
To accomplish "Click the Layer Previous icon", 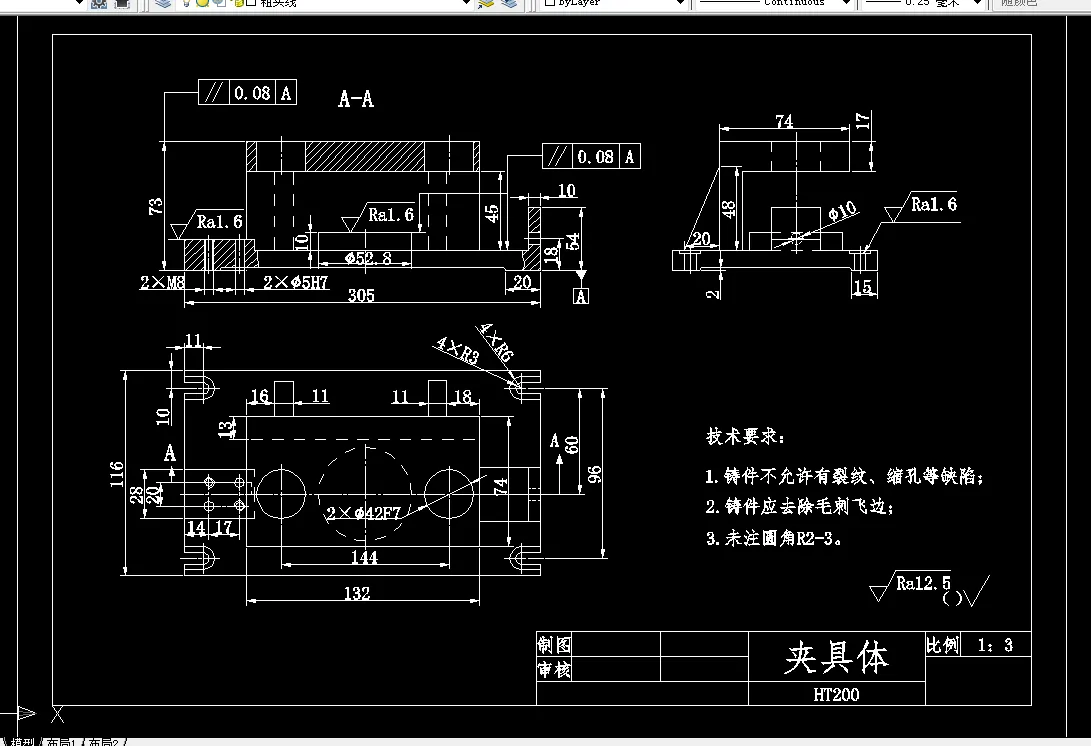I will click(x=508, y=5).
